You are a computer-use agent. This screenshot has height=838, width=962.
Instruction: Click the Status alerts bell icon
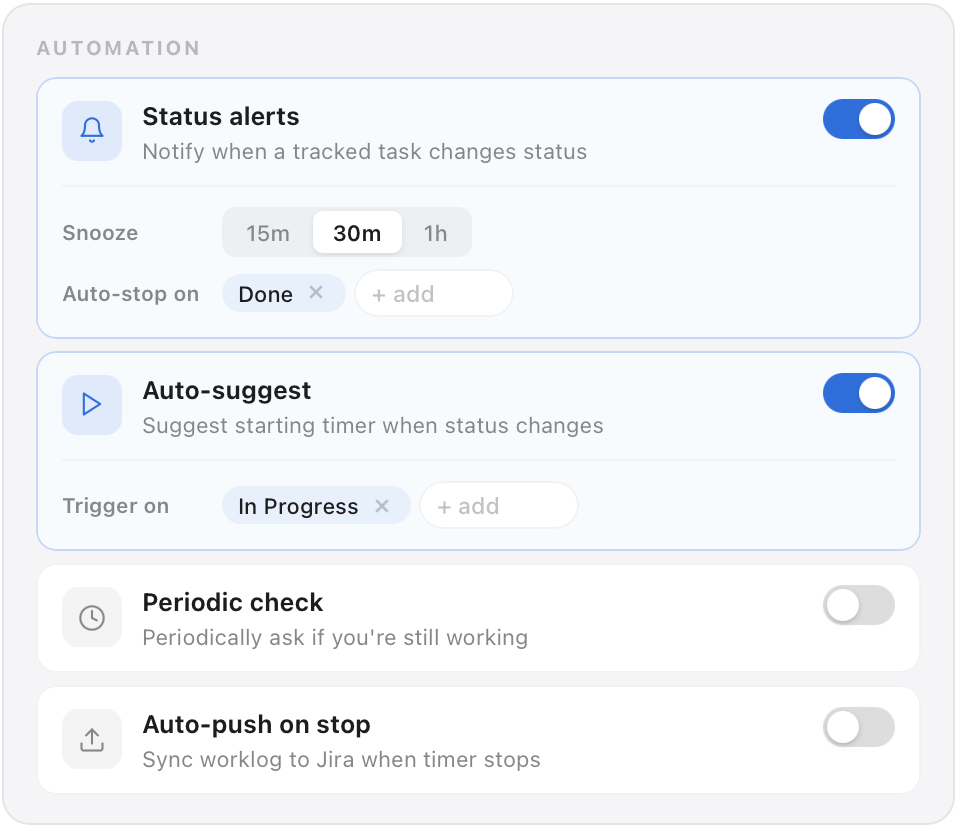pos(92,131)
